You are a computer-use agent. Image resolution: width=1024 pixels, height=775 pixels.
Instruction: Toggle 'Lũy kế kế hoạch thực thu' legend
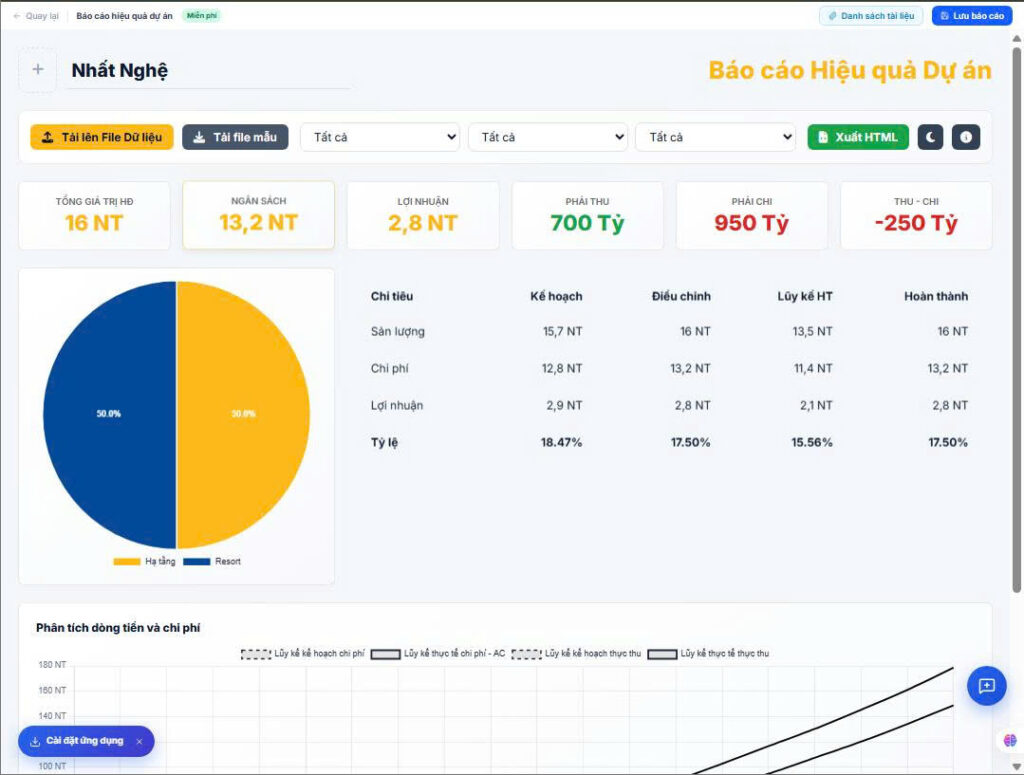point(576,654)
